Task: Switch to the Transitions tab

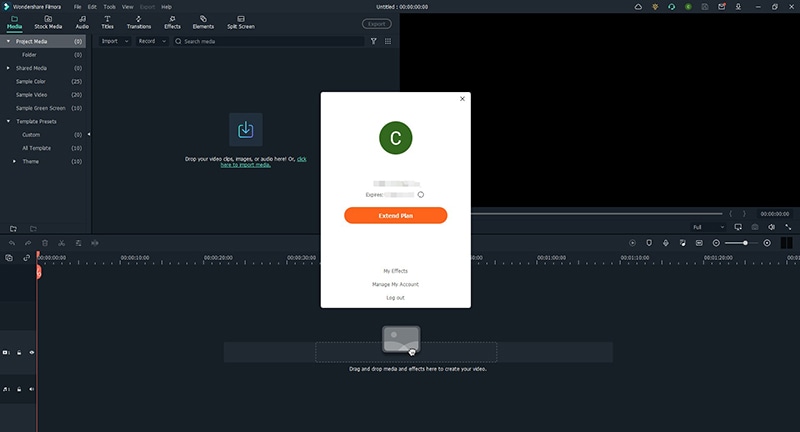Action: click(139, 22)
